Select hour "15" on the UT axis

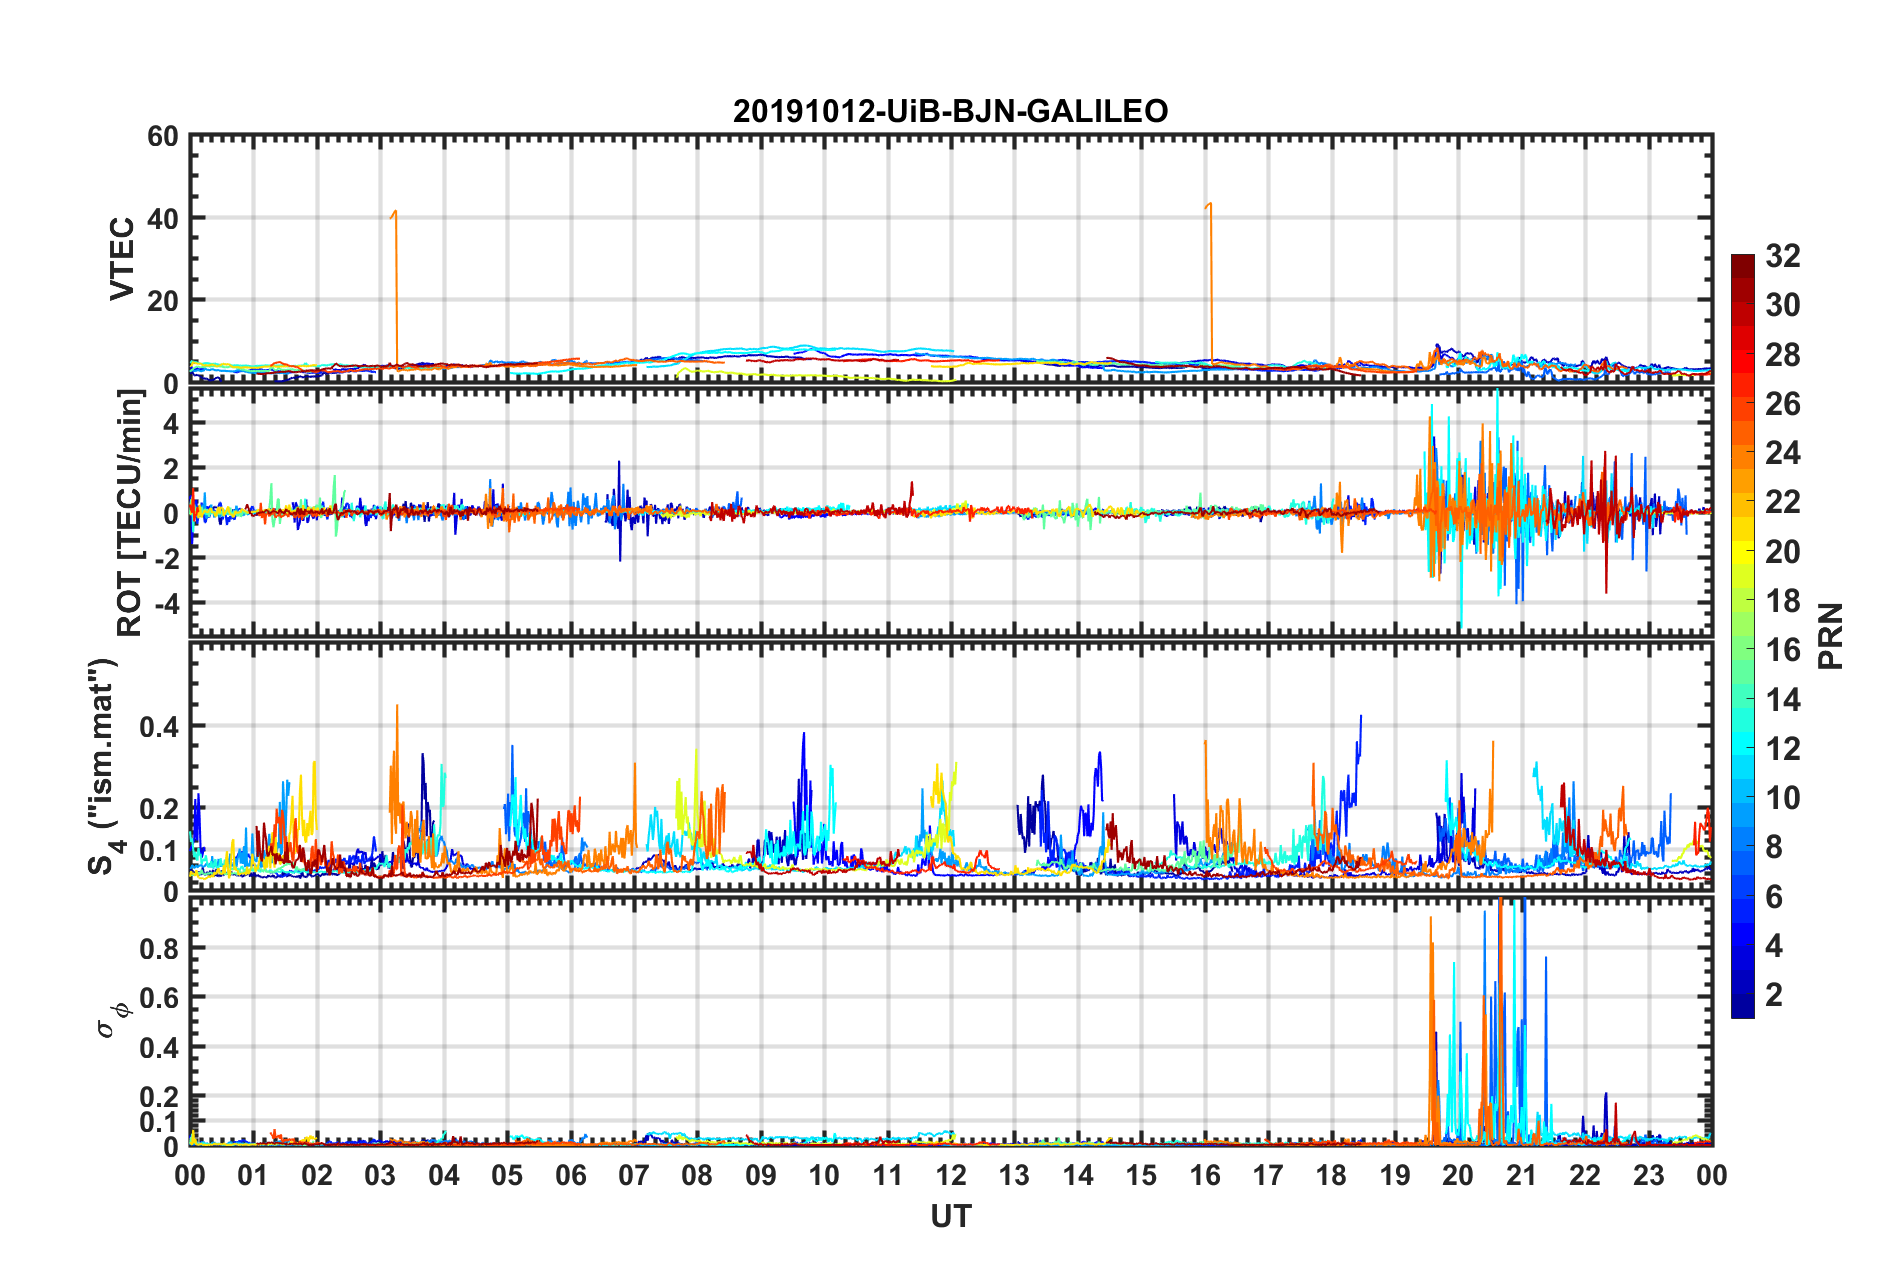(1141, 1175)
